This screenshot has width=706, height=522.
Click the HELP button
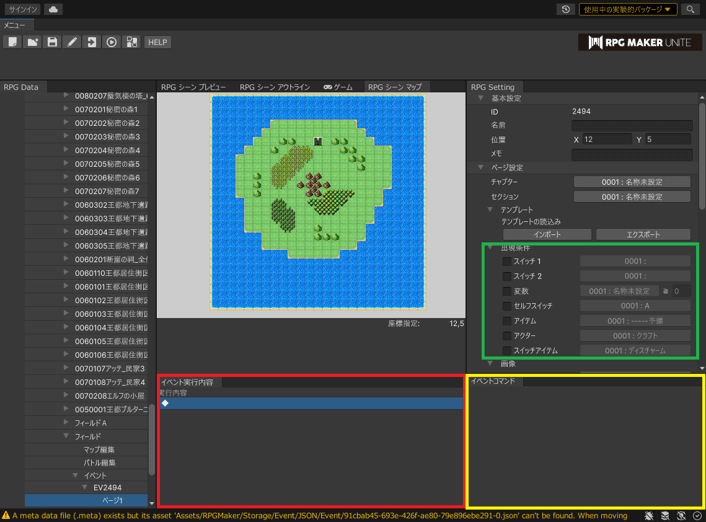tap(157, 42)
